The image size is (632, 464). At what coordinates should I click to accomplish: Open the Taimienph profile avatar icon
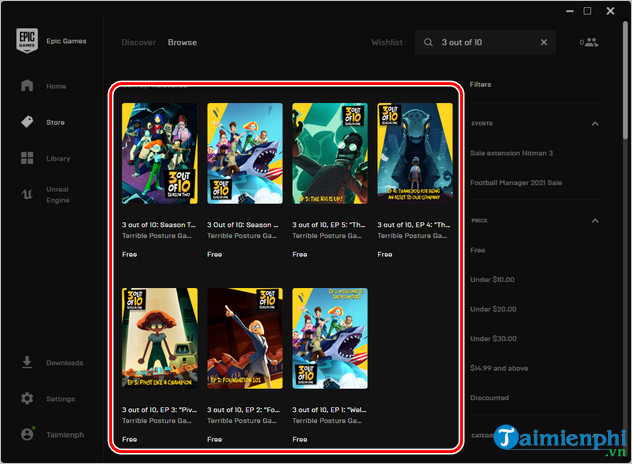point(27,434)
